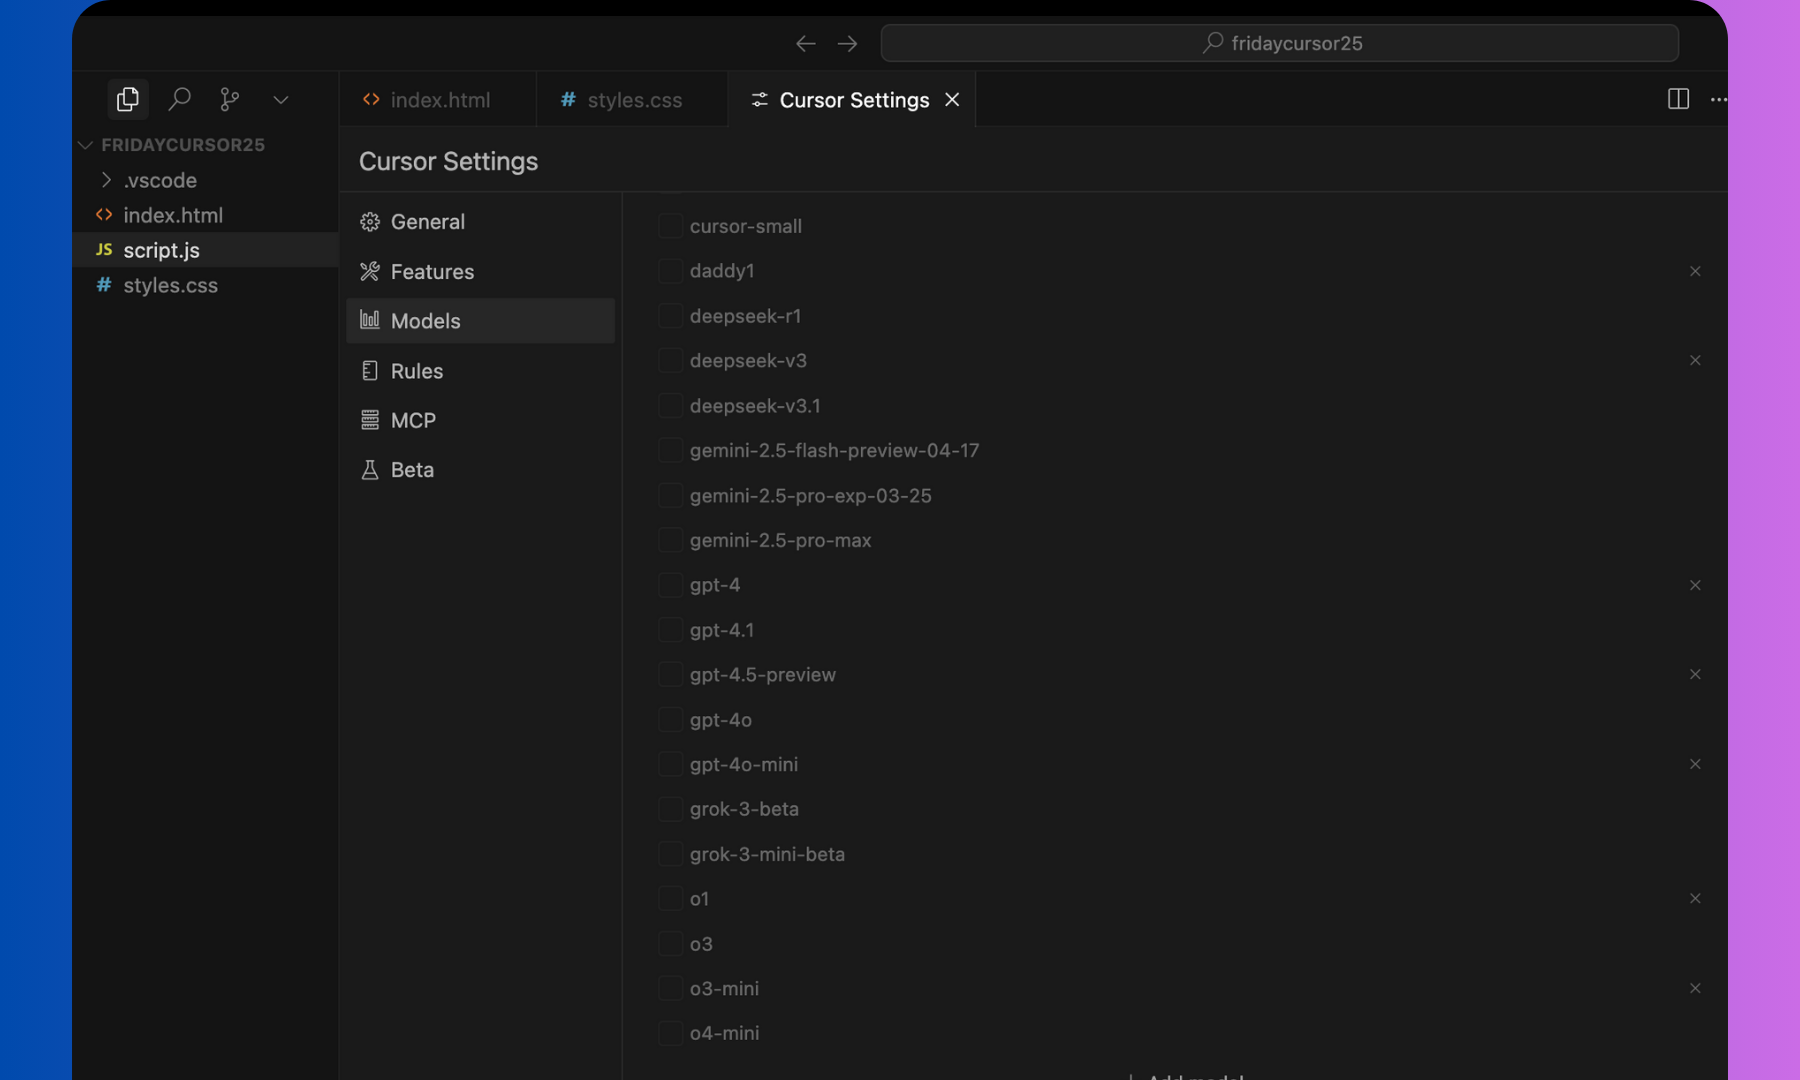The width and height of the screenshot is (1800, 1080).
Task: Open the Source Control branch icon
Action: 230,99
